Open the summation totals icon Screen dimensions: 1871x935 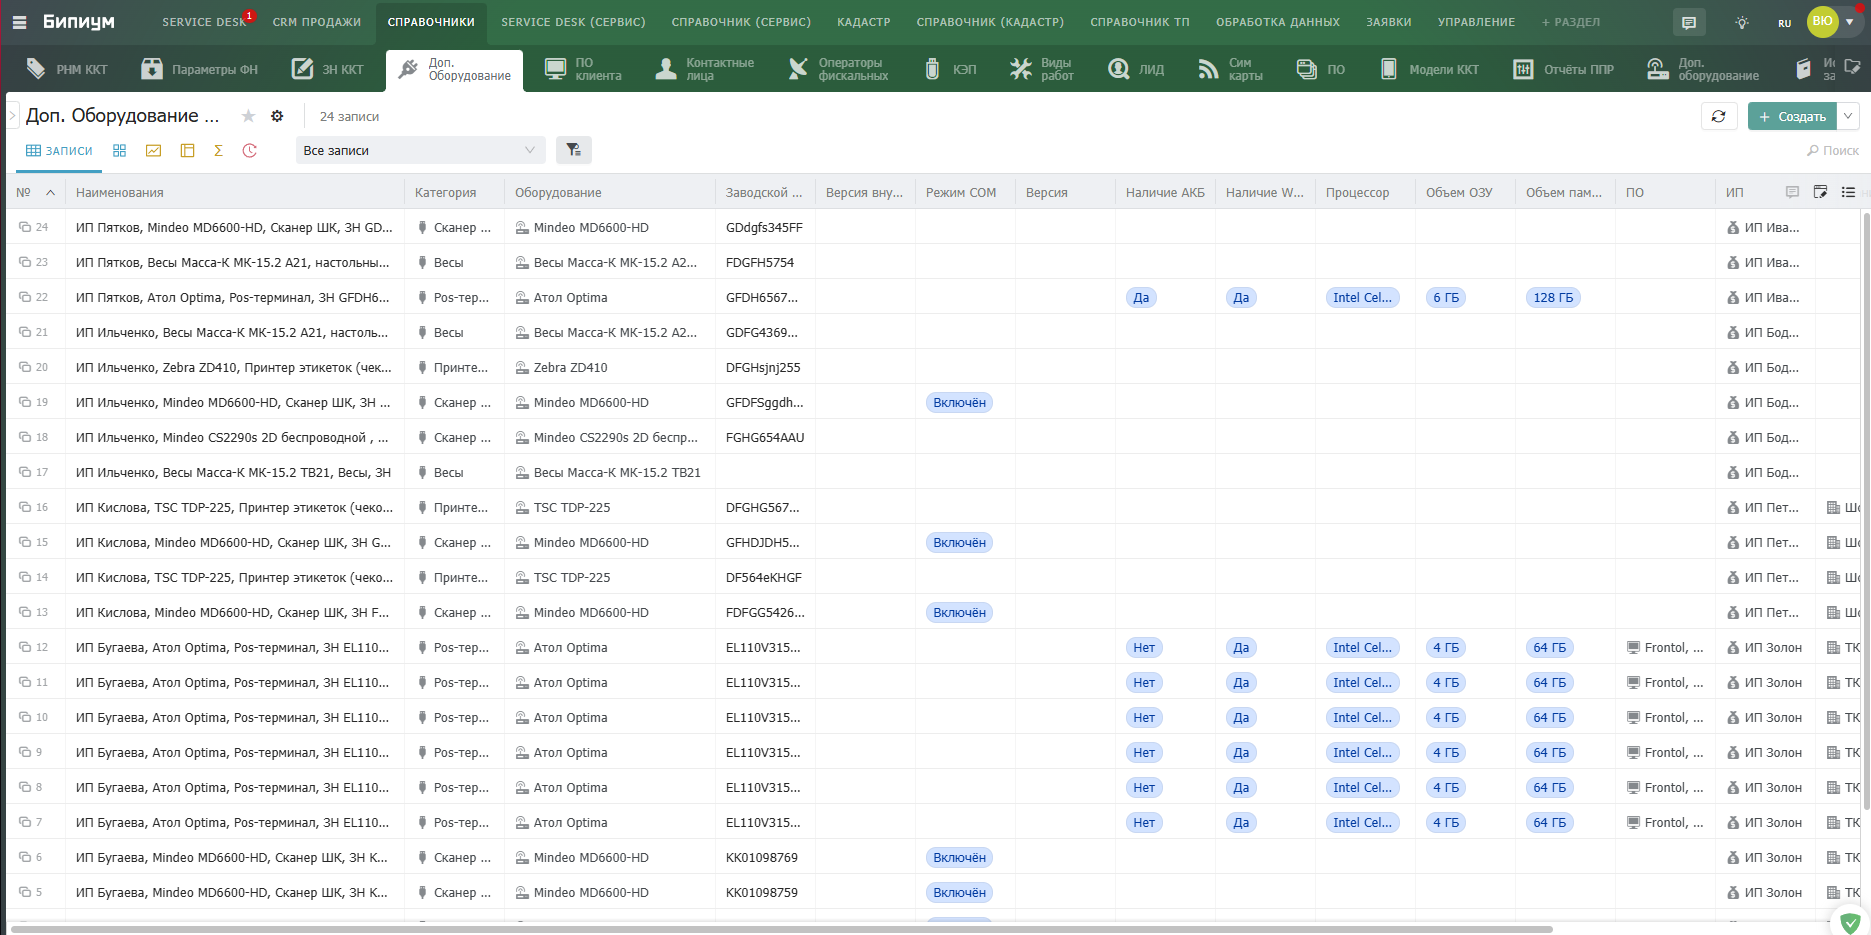pyautogui.click(x=218, y=150)
